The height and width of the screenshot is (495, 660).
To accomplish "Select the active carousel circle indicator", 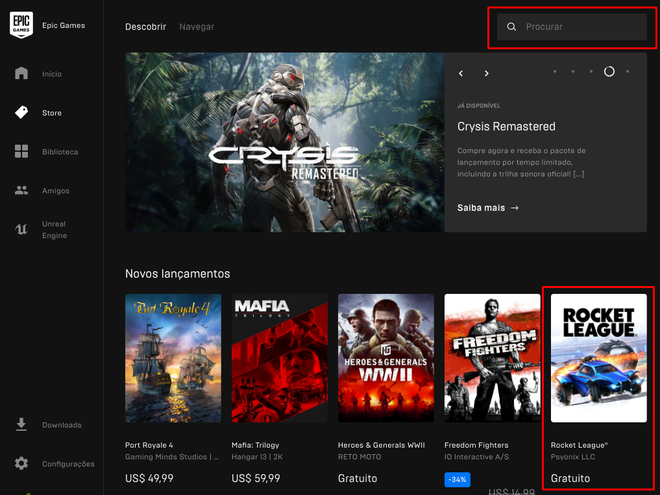I will (x=609, y=72).
